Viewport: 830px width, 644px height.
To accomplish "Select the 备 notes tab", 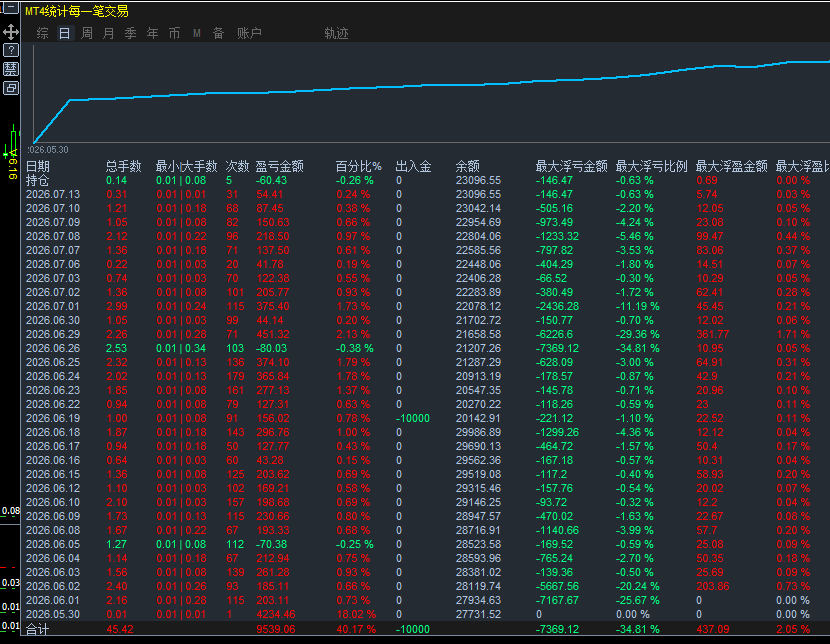I will coord(219,33).
